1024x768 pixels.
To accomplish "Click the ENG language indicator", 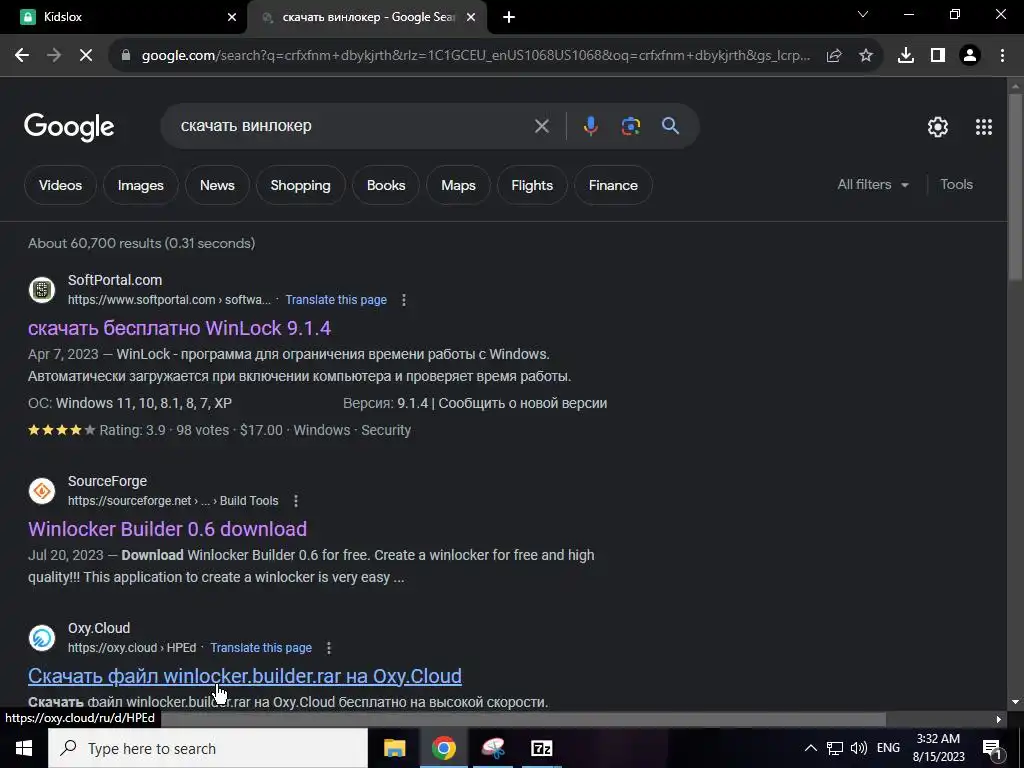I will pyautogui.click(x=888, y=748).
